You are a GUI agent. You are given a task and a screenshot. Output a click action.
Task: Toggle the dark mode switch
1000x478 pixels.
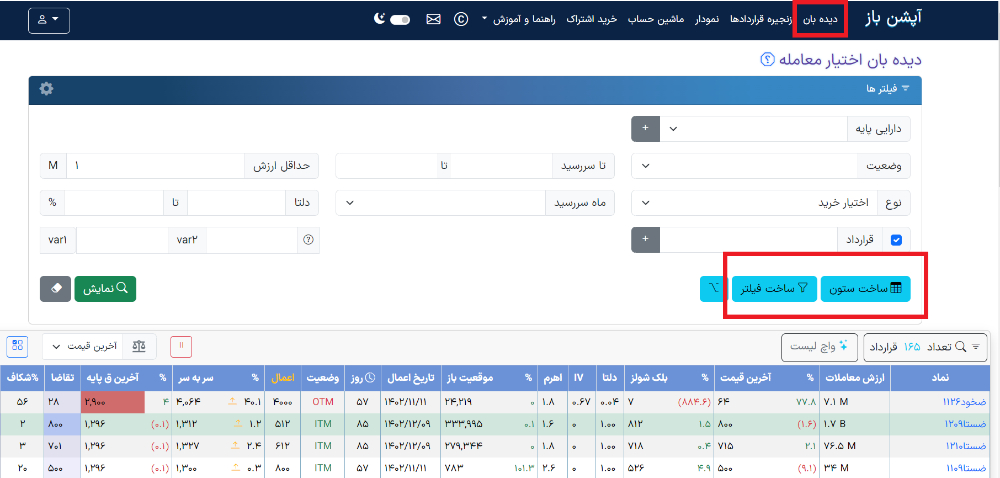click(x=399, y=20)
